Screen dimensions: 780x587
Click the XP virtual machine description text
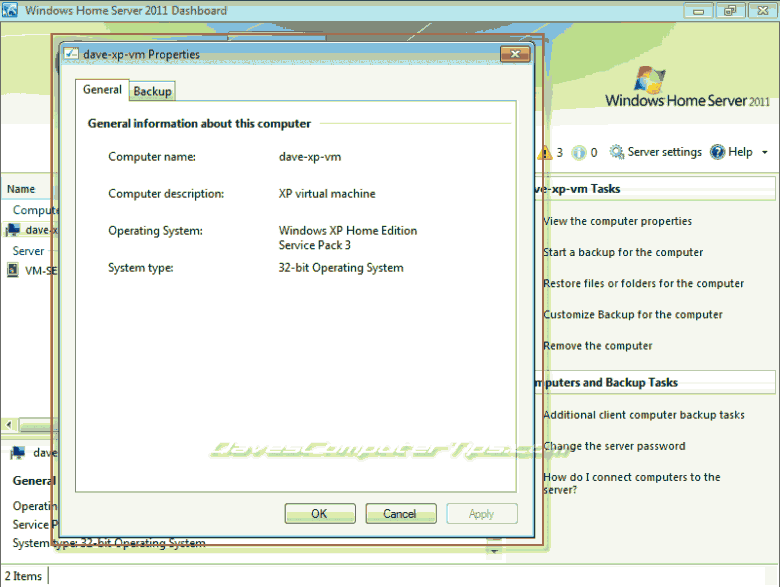(x=327, y=194)
